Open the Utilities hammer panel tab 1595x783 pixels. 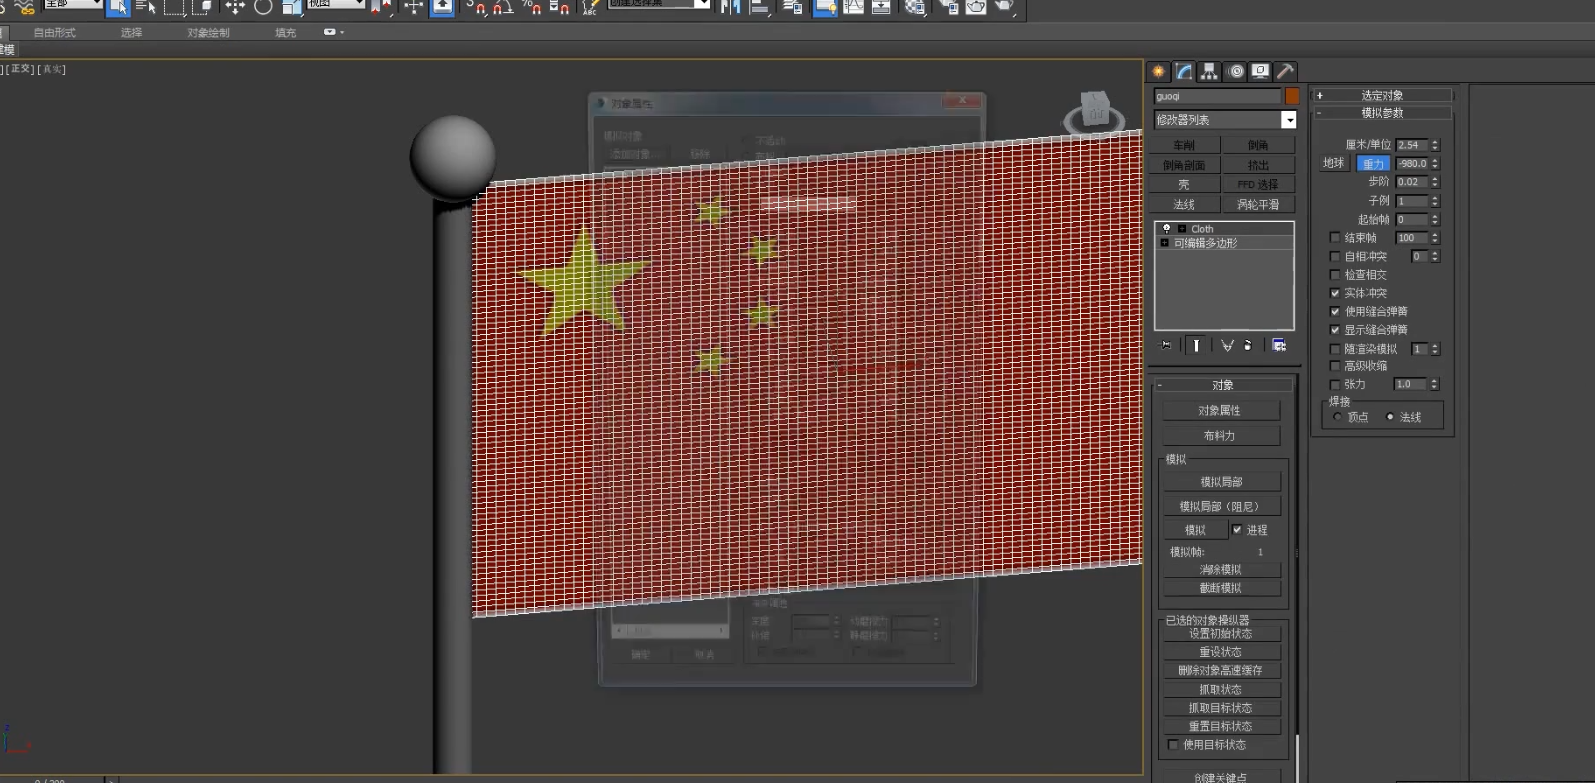[x=1286, y=71]
